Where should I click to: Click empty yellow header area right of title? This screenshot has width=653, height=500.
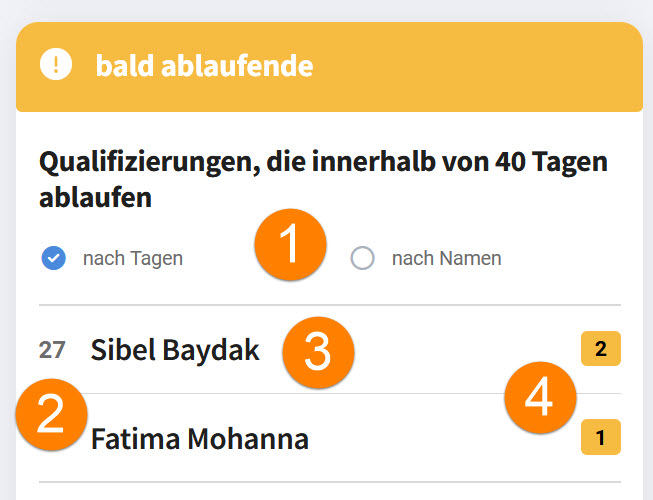(x=480, y=66)
